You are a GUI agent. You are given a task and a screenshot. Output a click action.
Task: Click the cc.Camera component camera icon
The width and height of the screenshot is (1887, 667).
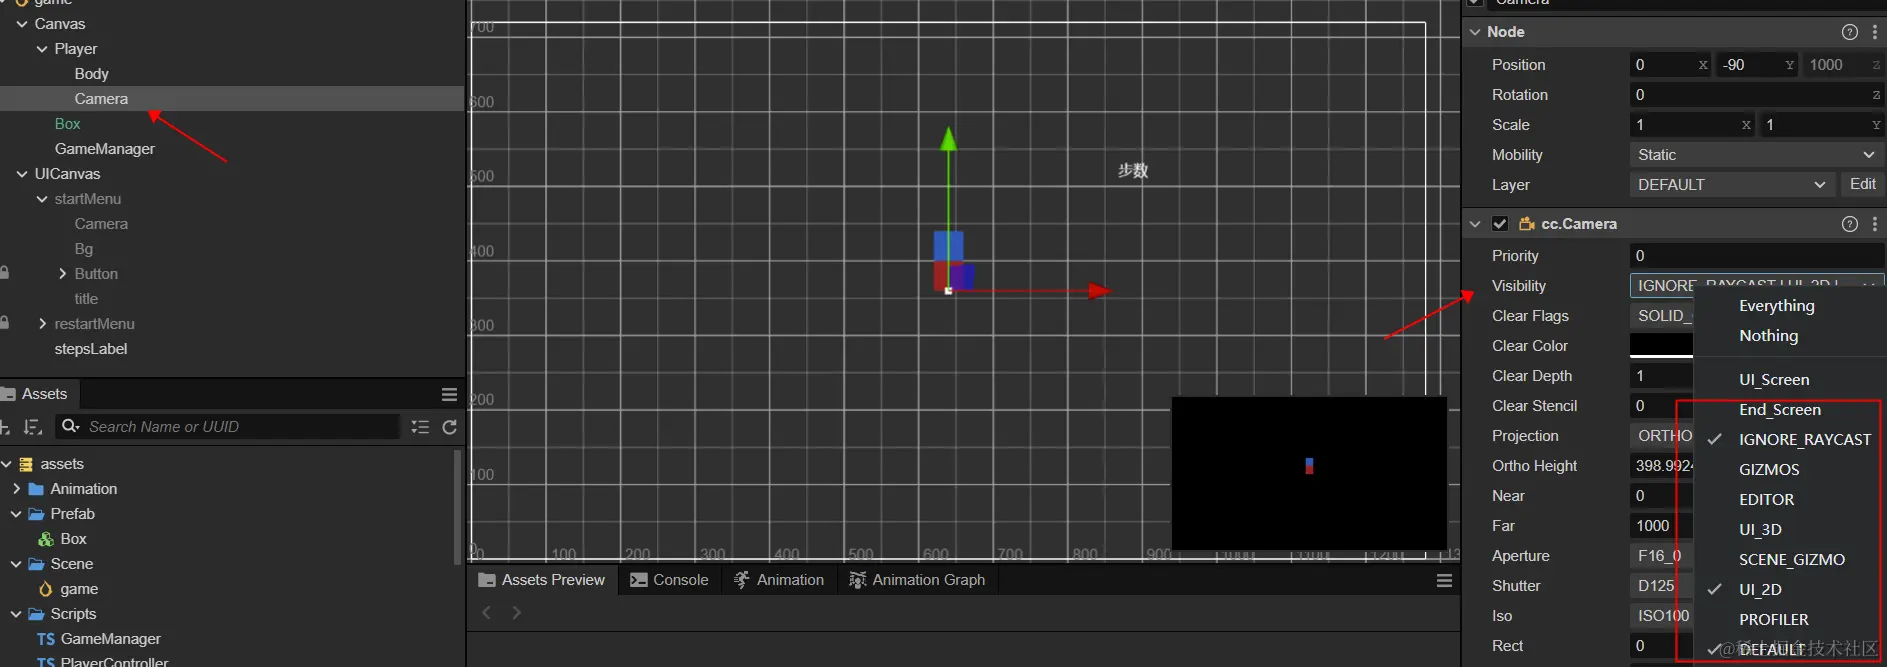[x=1527, y=224]
